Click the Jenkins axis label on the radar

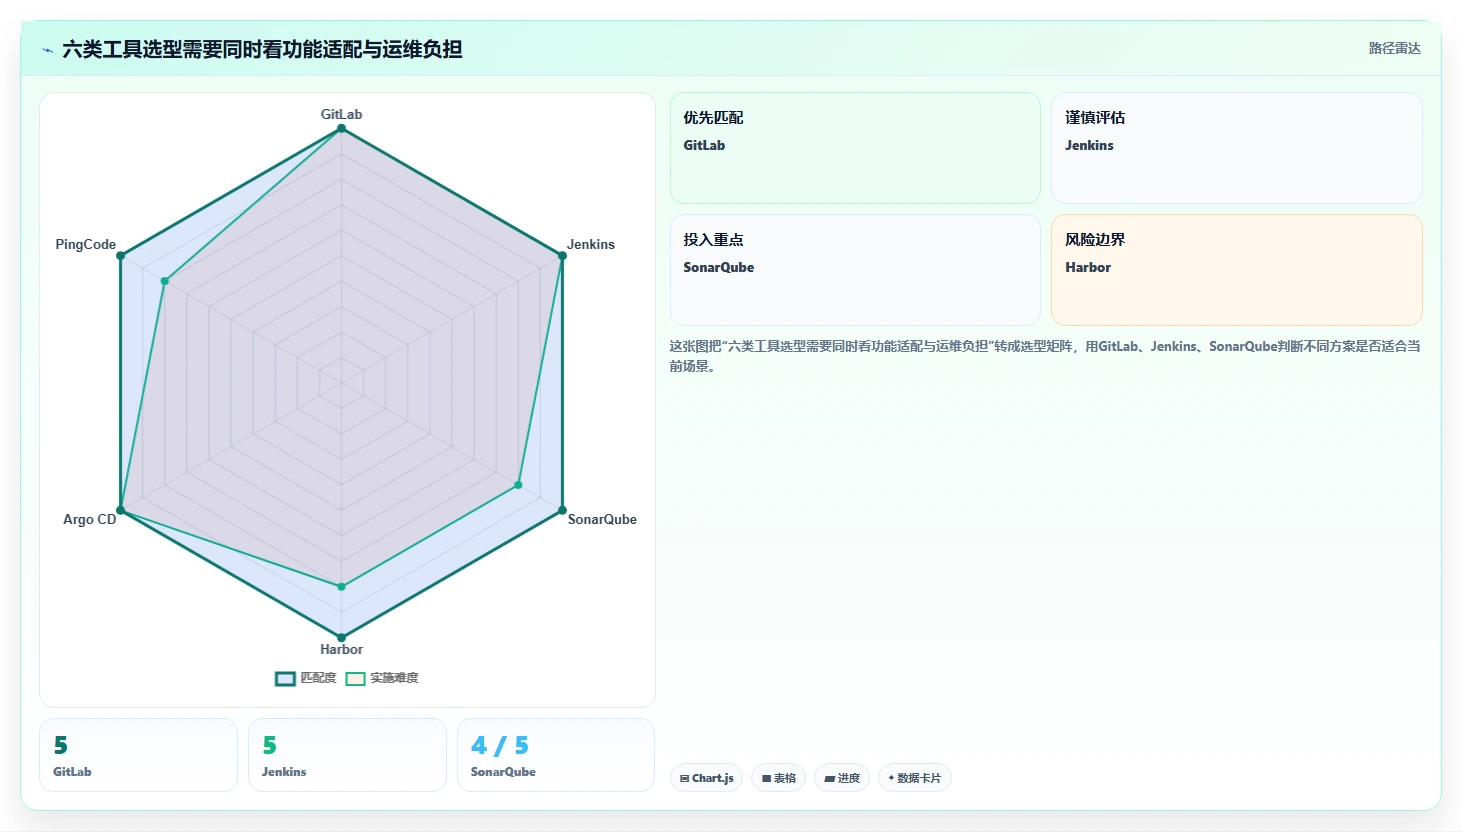pos(591,244)
